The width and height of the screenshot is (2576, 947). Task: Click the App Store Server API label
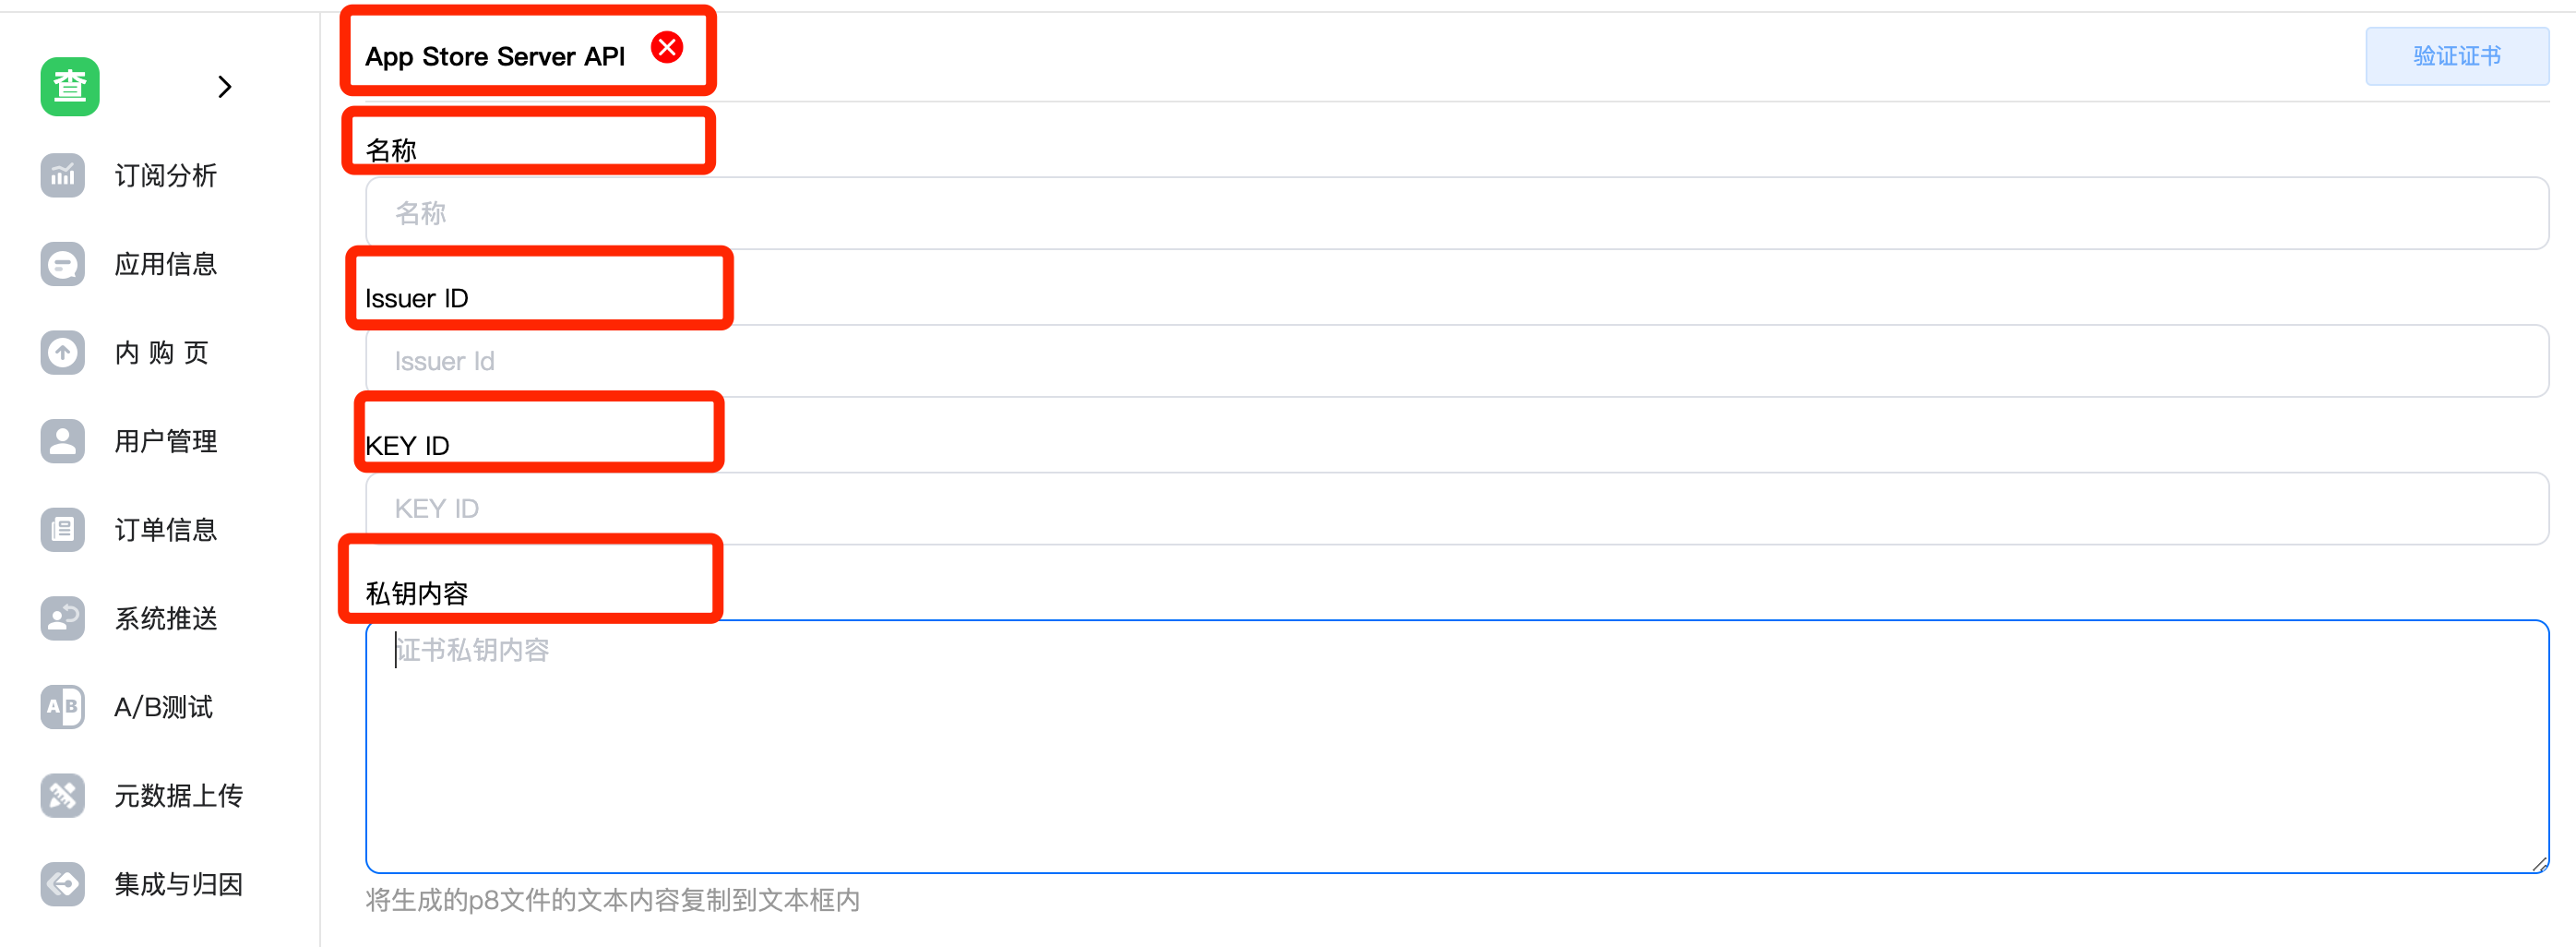point(496,56)
